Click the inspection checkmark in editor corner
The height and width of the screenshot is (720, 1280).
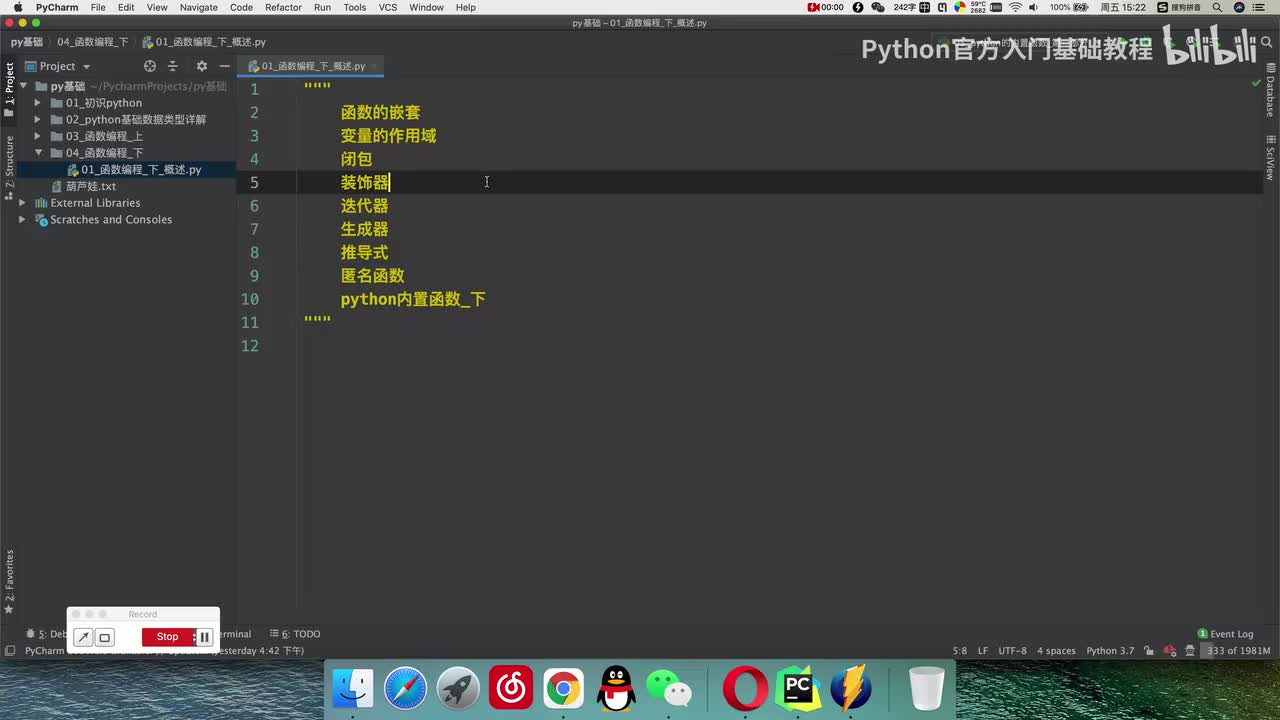click(x=1257, y=83)
